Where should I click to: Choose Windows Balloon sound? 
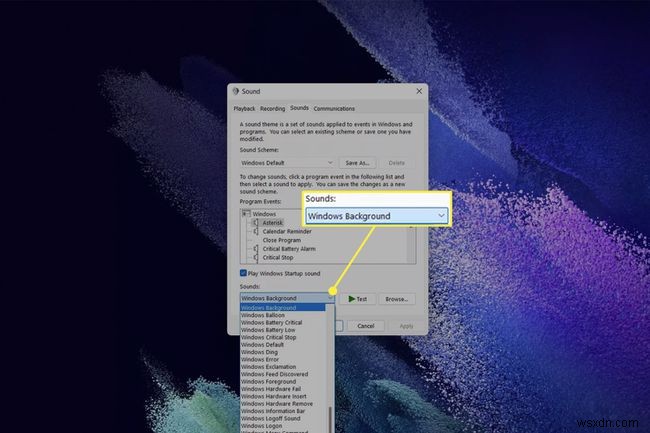click(283, 315)
